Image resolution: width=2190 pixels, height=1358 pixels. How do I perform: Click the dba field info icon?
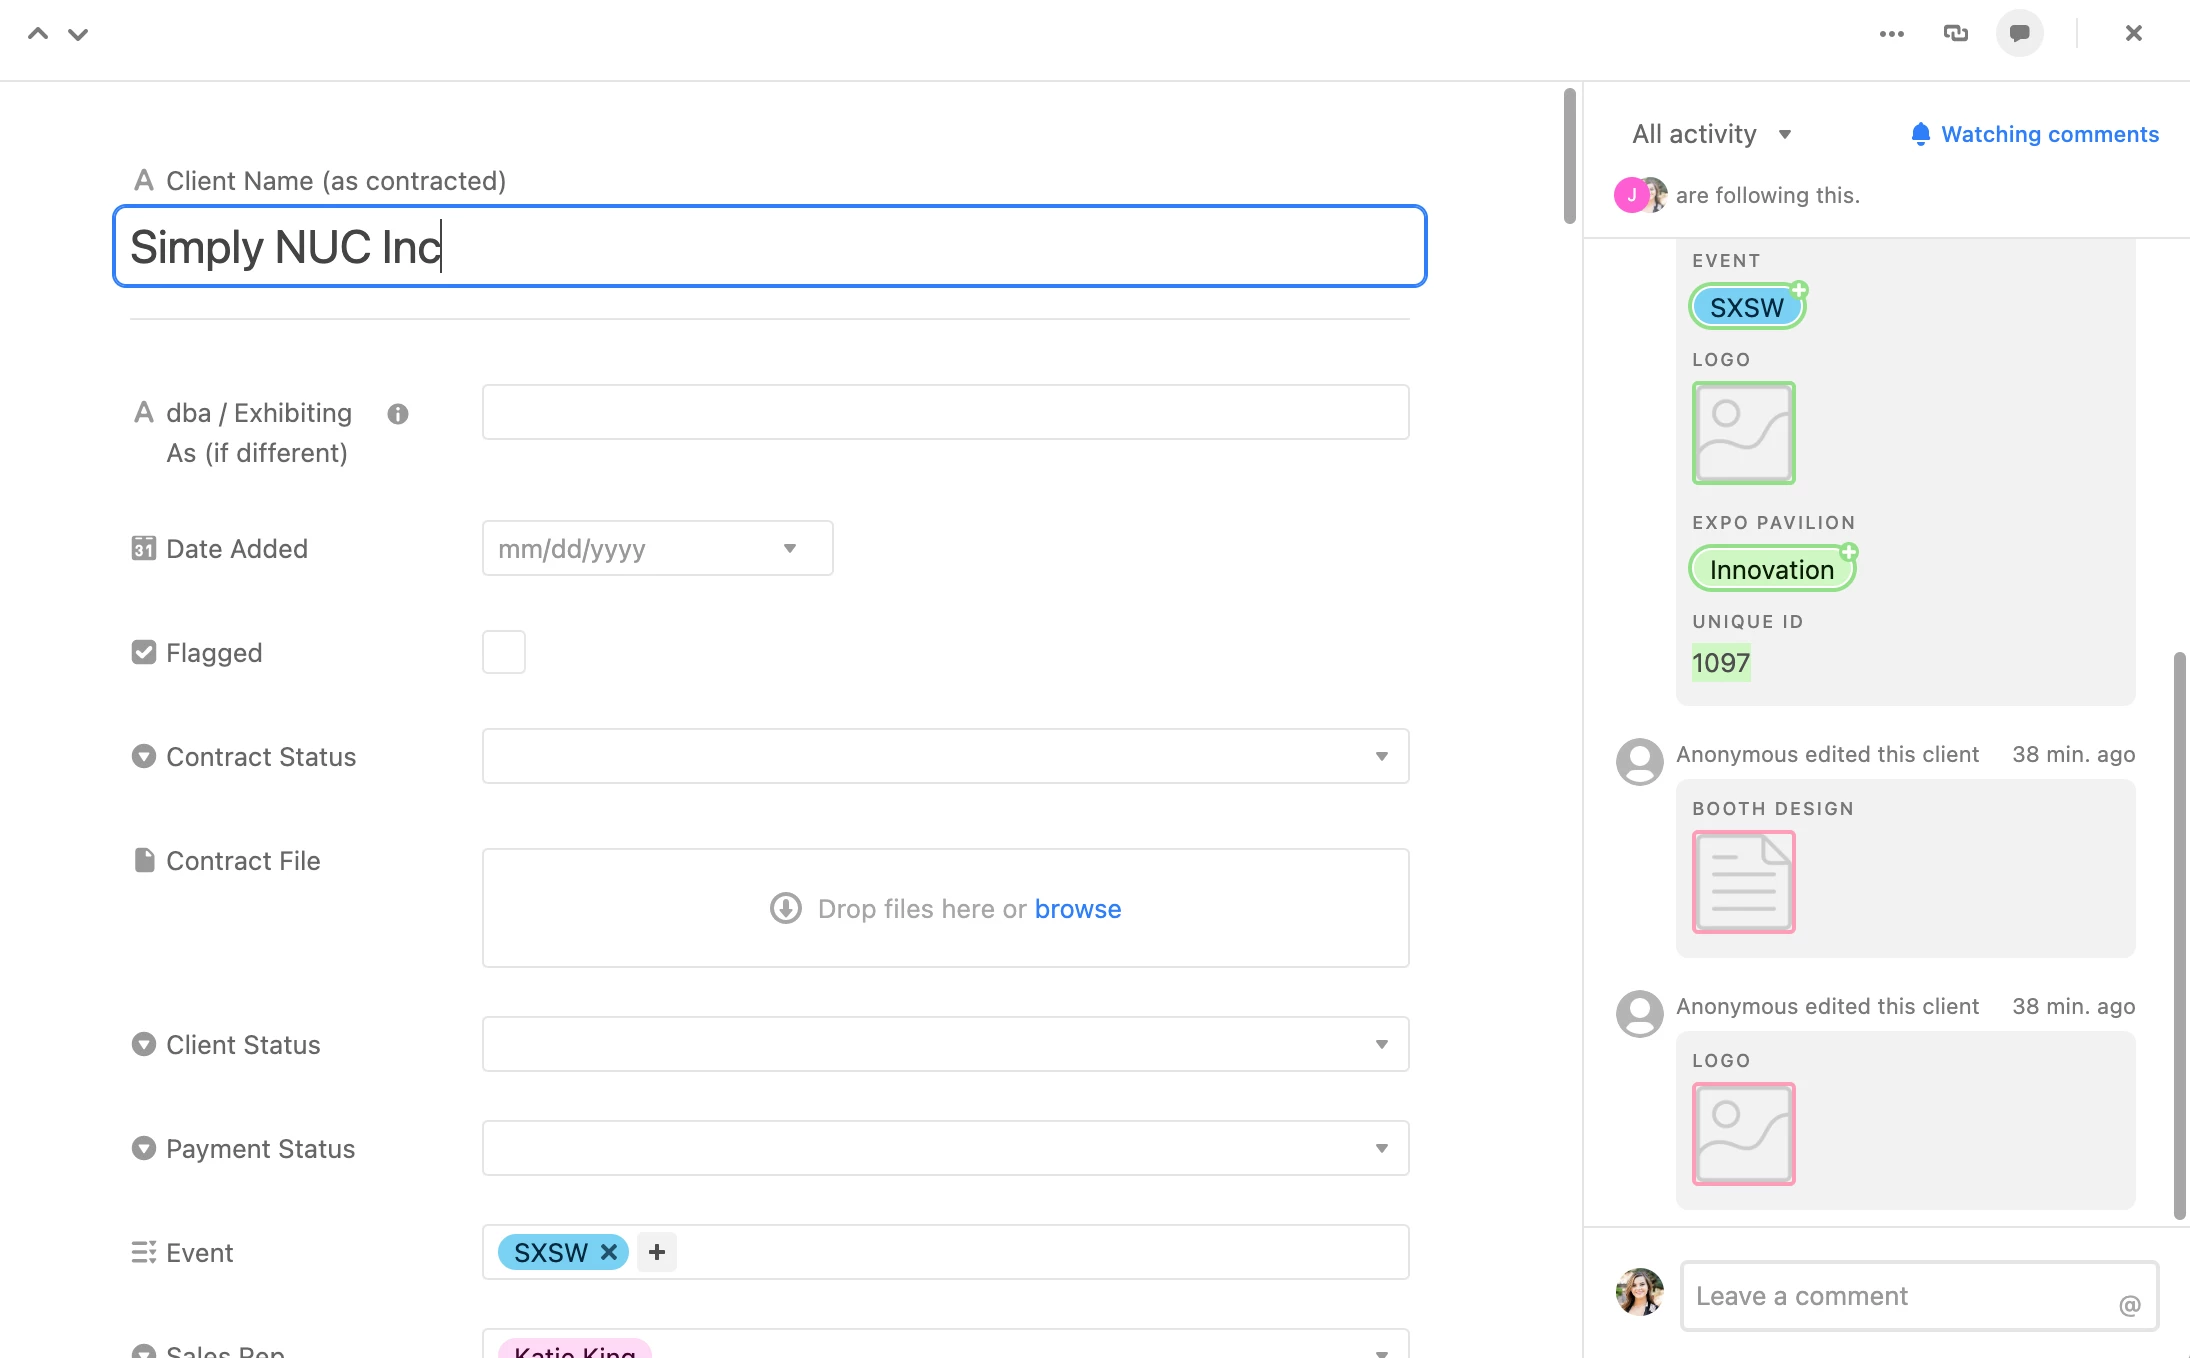[398, 414]
